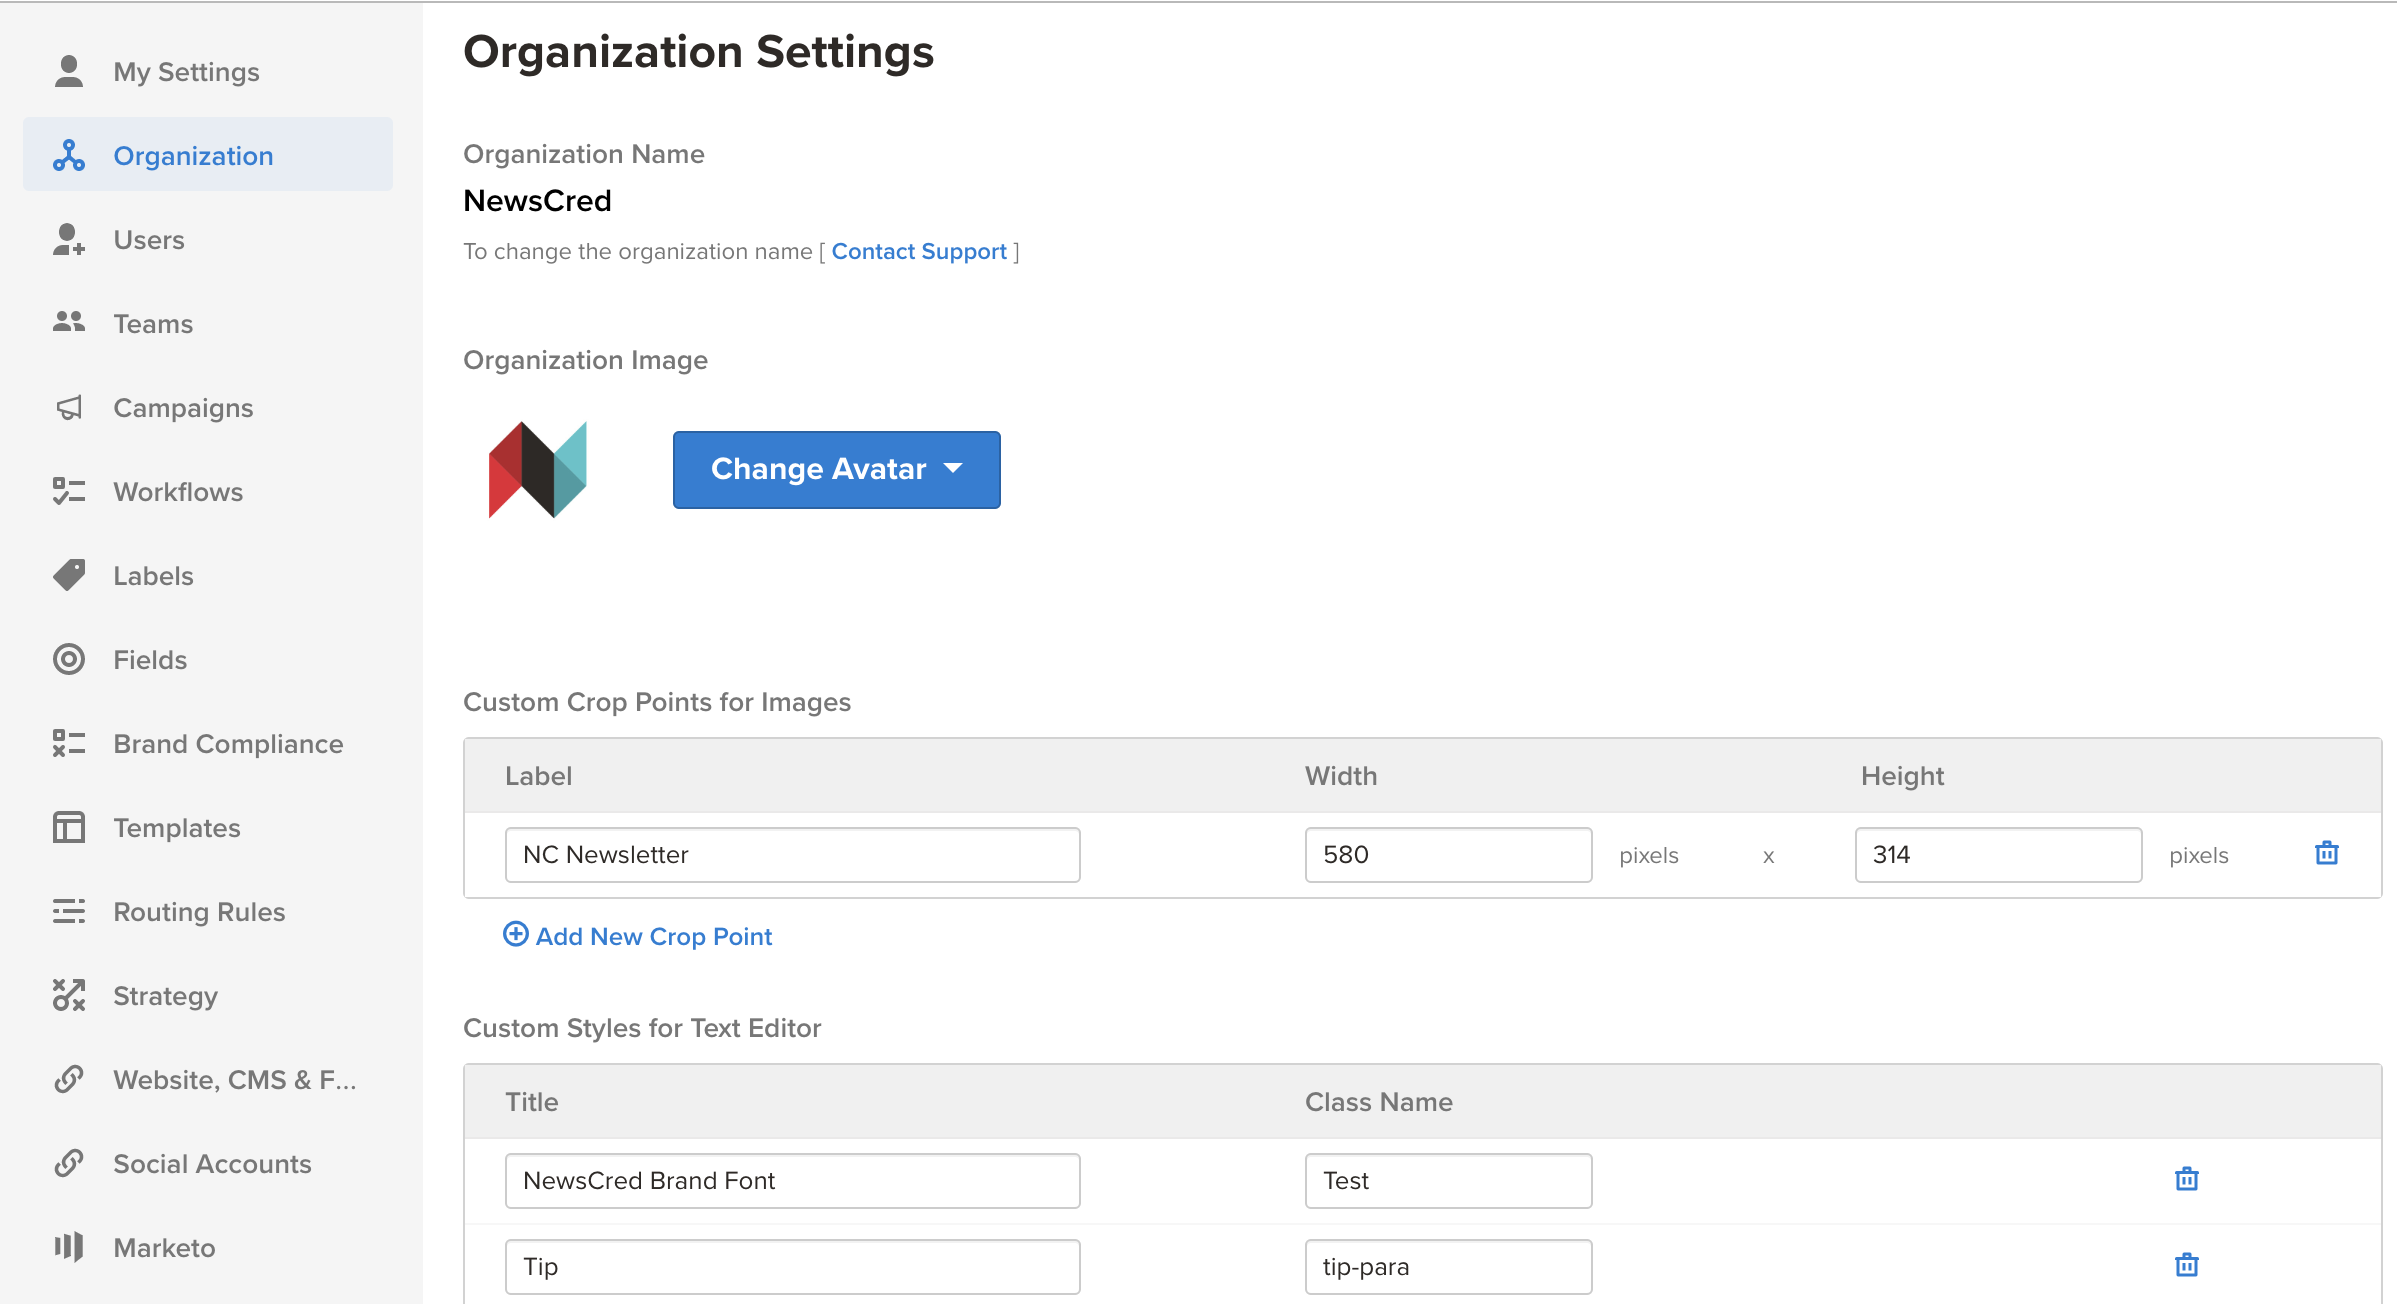
Task: Click the Brand Compliance icon
Action: coord(69,743)
